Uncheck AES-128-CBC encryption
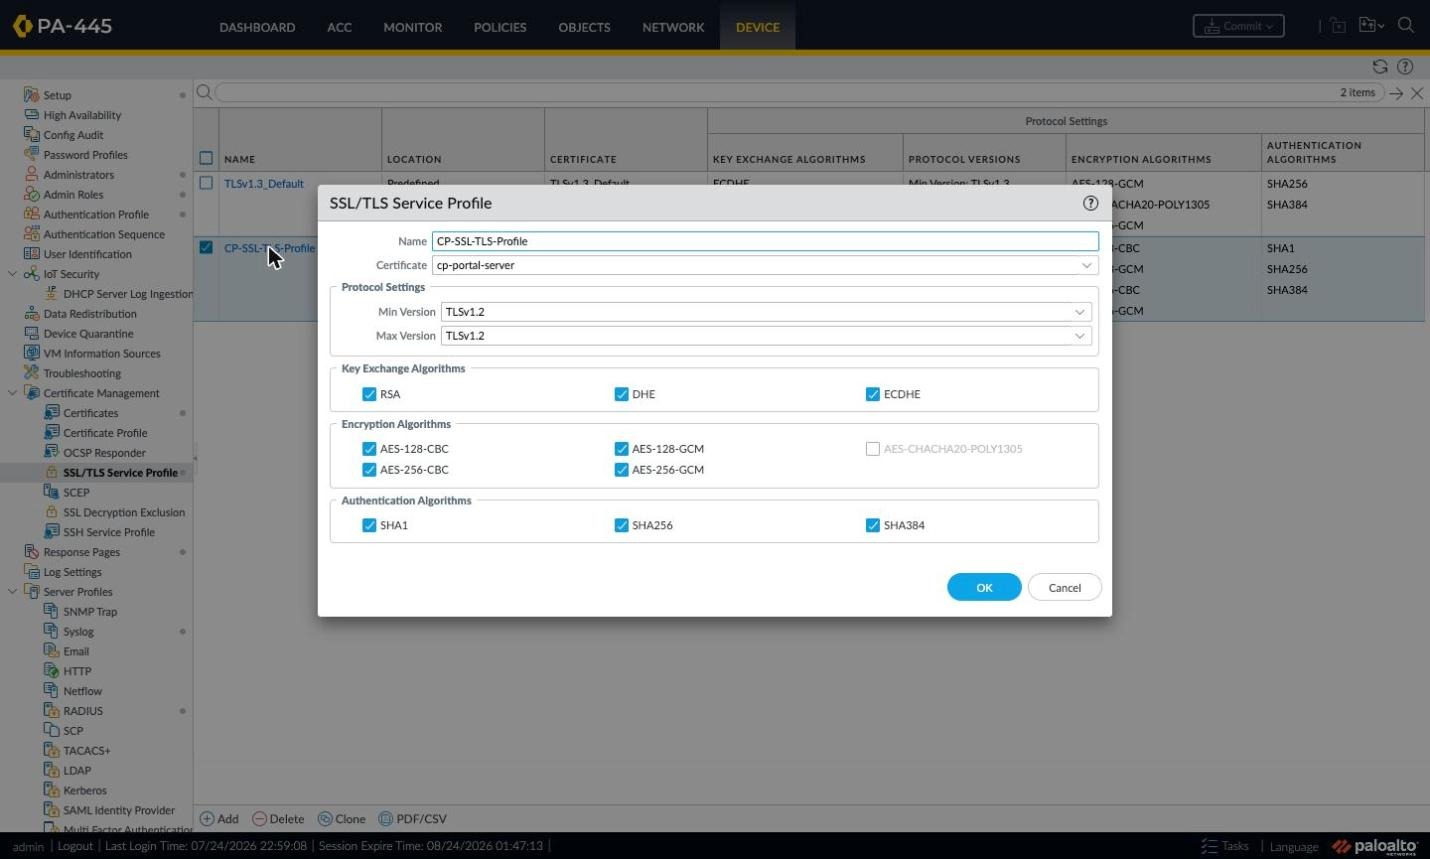 point(369,449)
